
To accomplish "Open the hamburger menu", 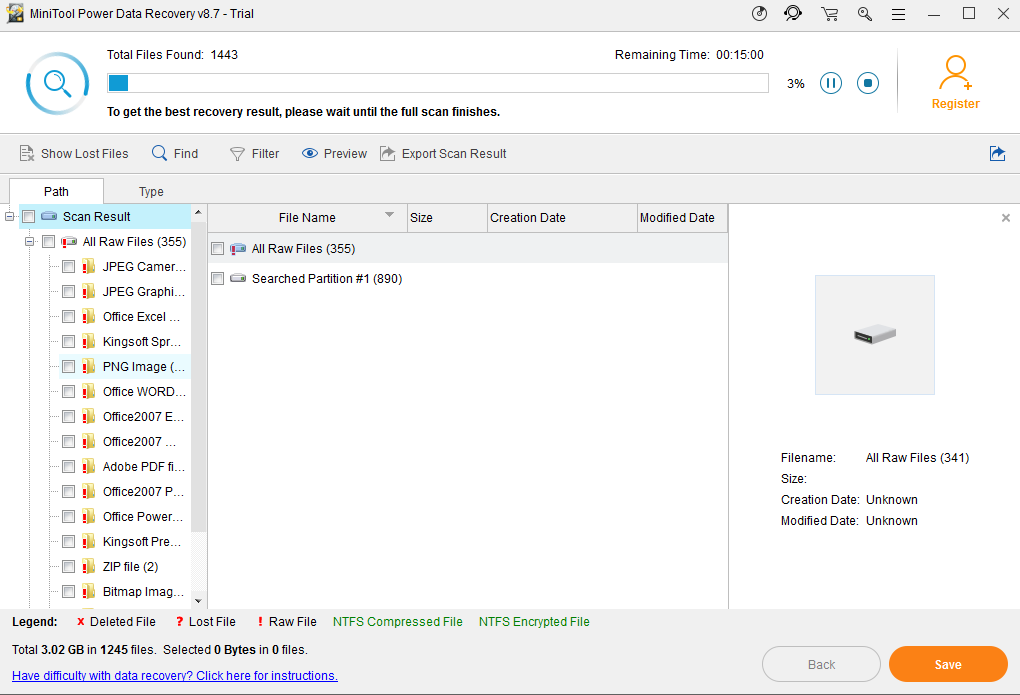I will (898, 14).
